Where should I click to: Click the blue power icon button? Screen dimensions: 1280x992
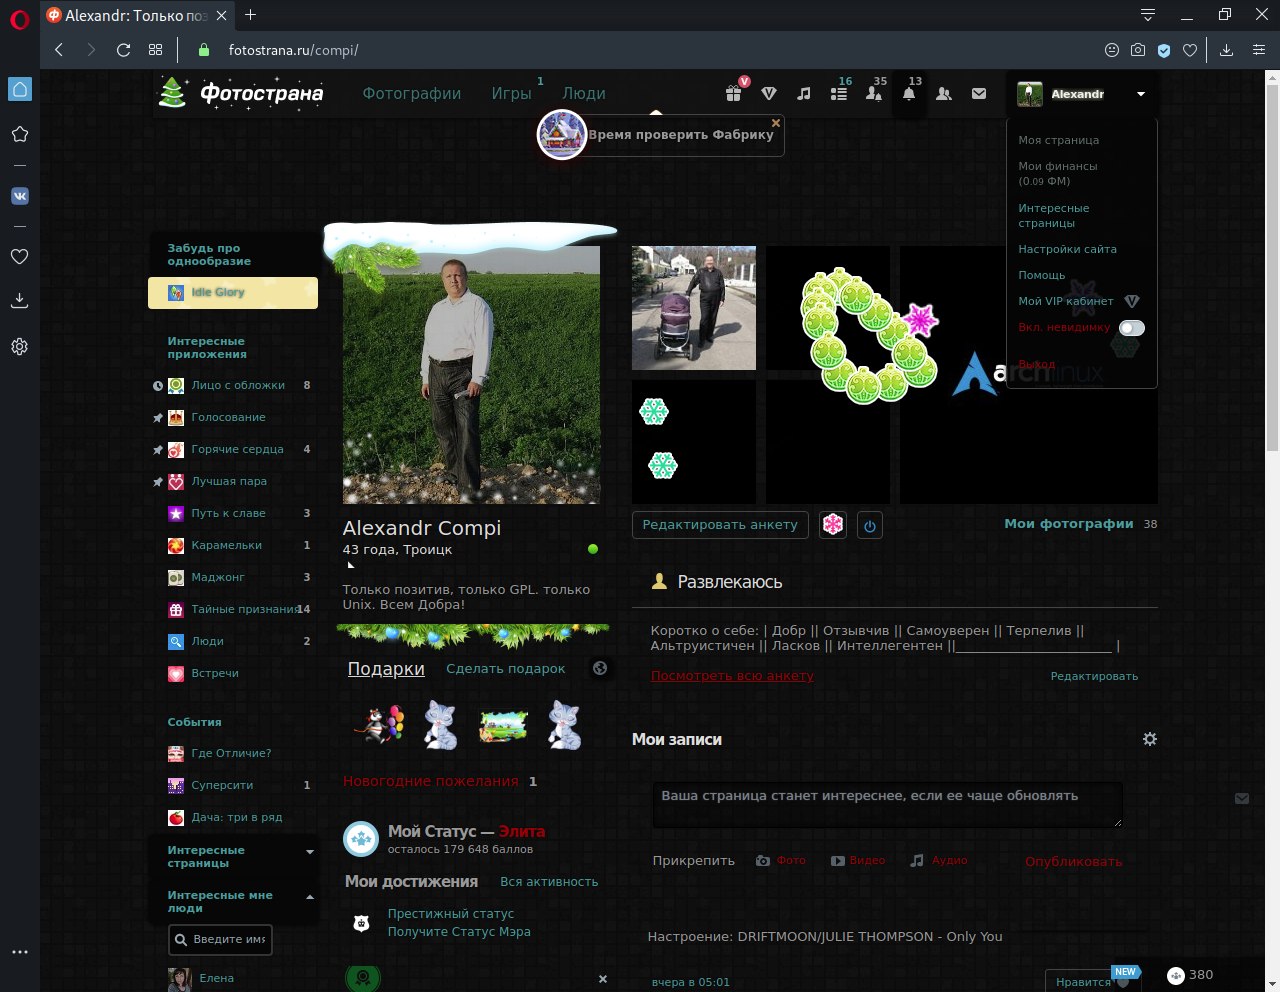[x=870, y=525]
